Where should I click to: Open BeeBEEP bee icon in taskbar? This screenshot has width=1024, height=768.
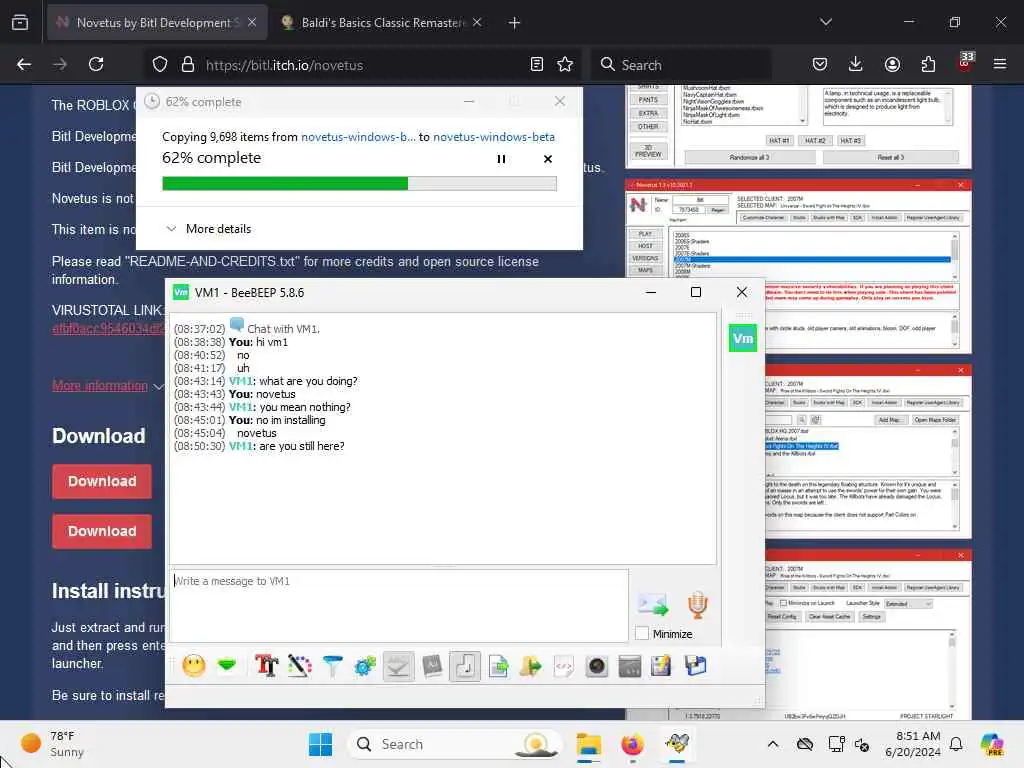click(677, 744)
